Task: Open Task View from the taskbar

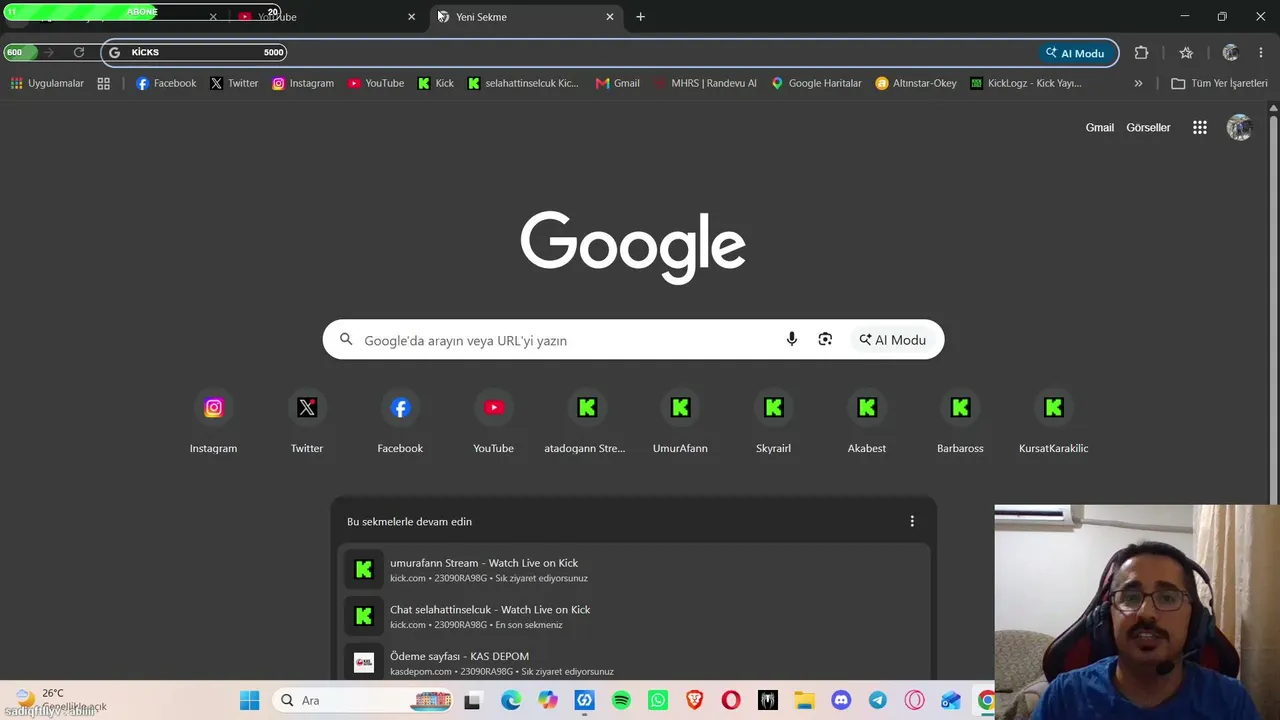Action: pyautogui.click(x=472, y=700)
